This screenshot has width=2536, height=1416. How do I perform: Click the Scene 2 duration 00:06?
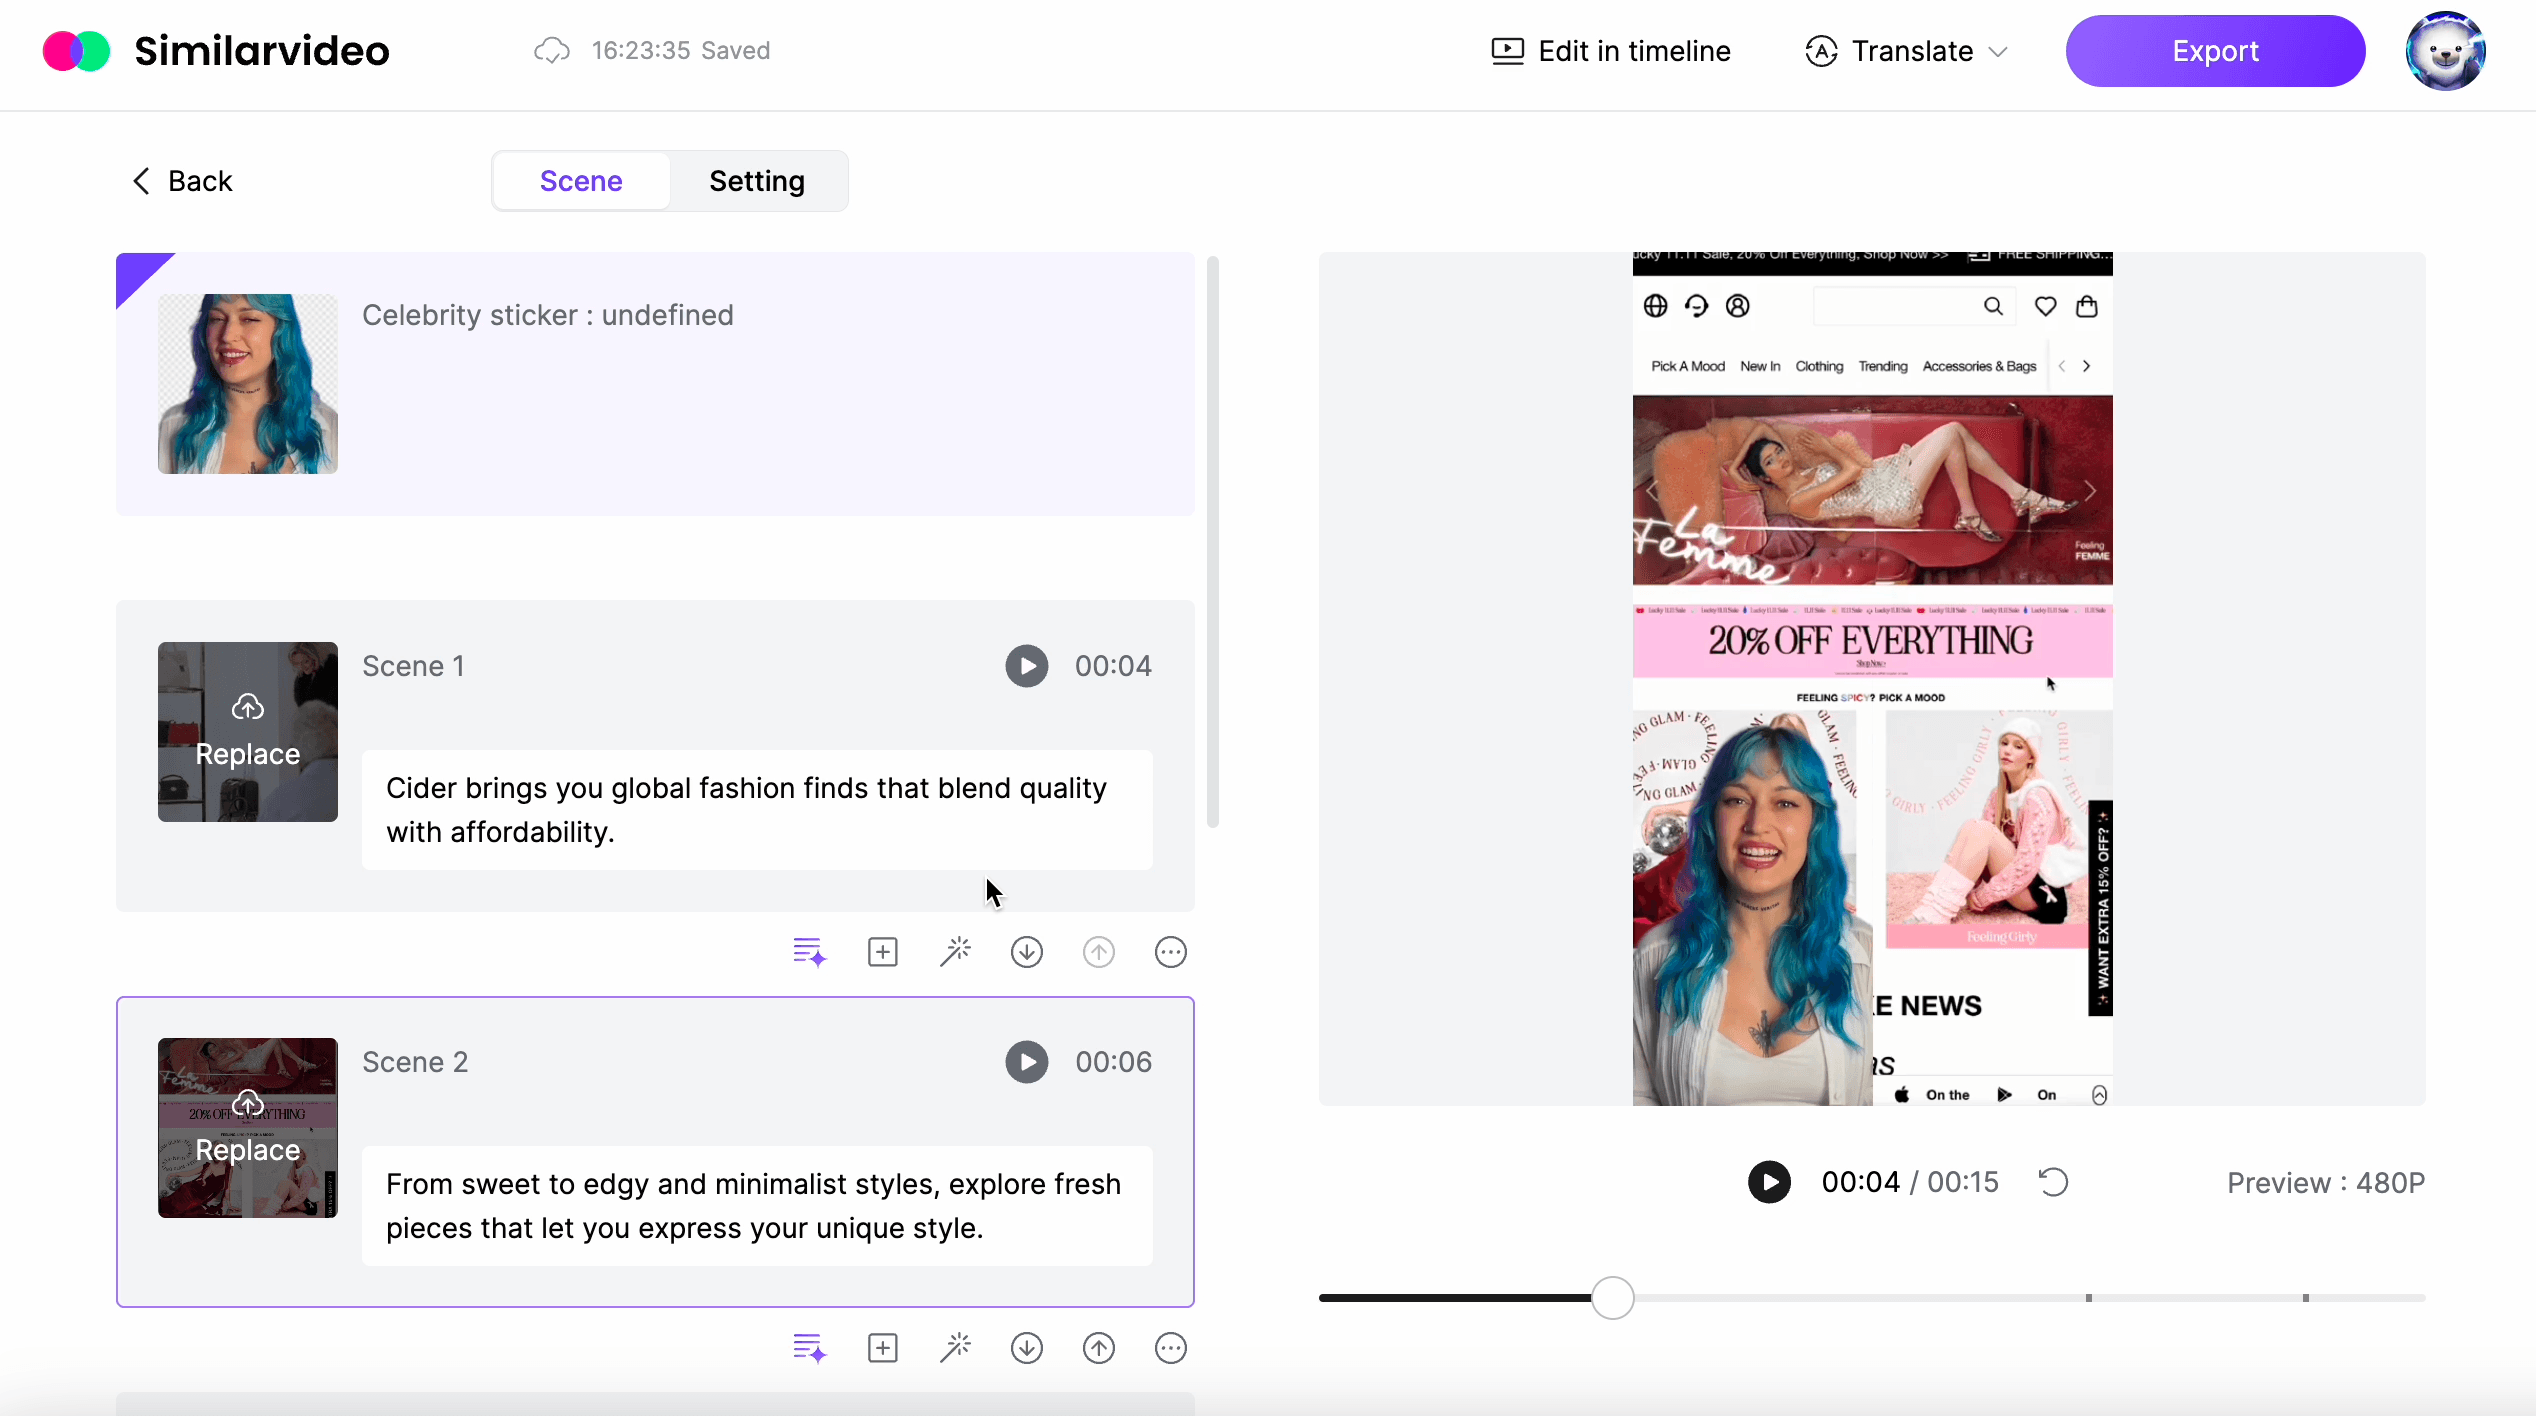(x=1113, y=1062)
